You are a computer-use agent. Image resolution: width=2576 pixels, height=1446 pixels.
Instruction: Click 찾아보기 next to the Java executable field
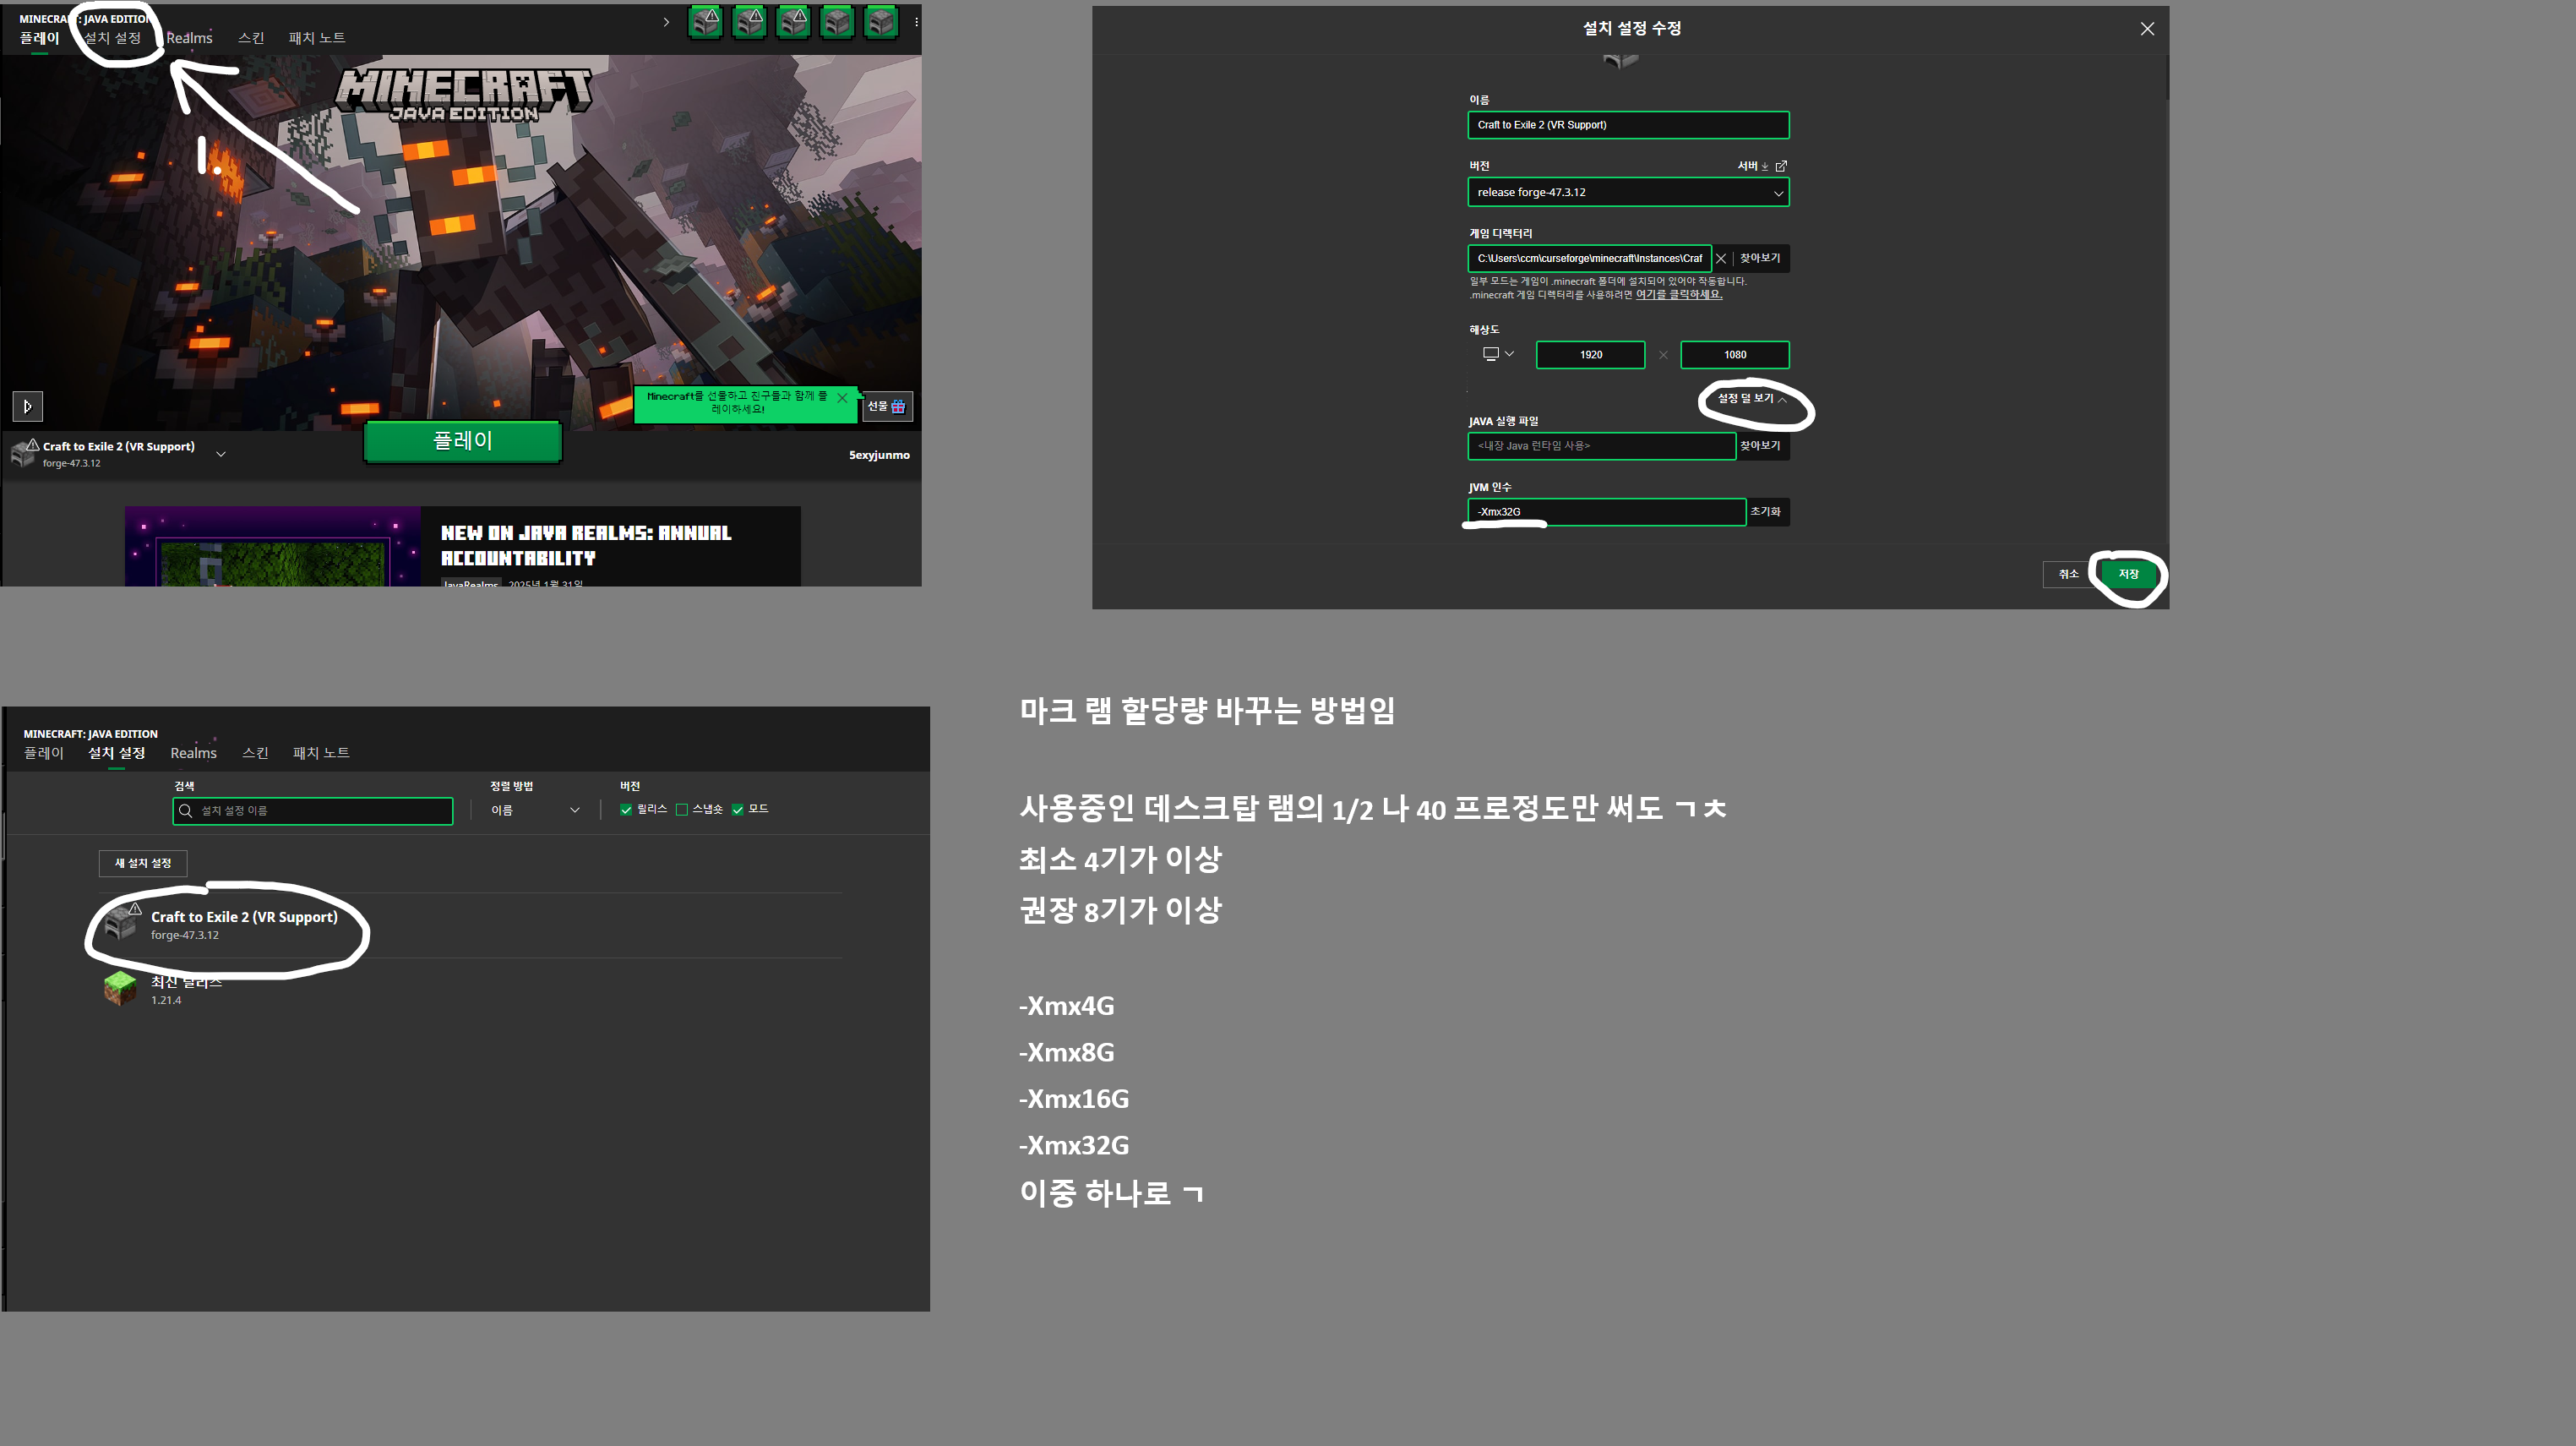tap(1760, 446)
